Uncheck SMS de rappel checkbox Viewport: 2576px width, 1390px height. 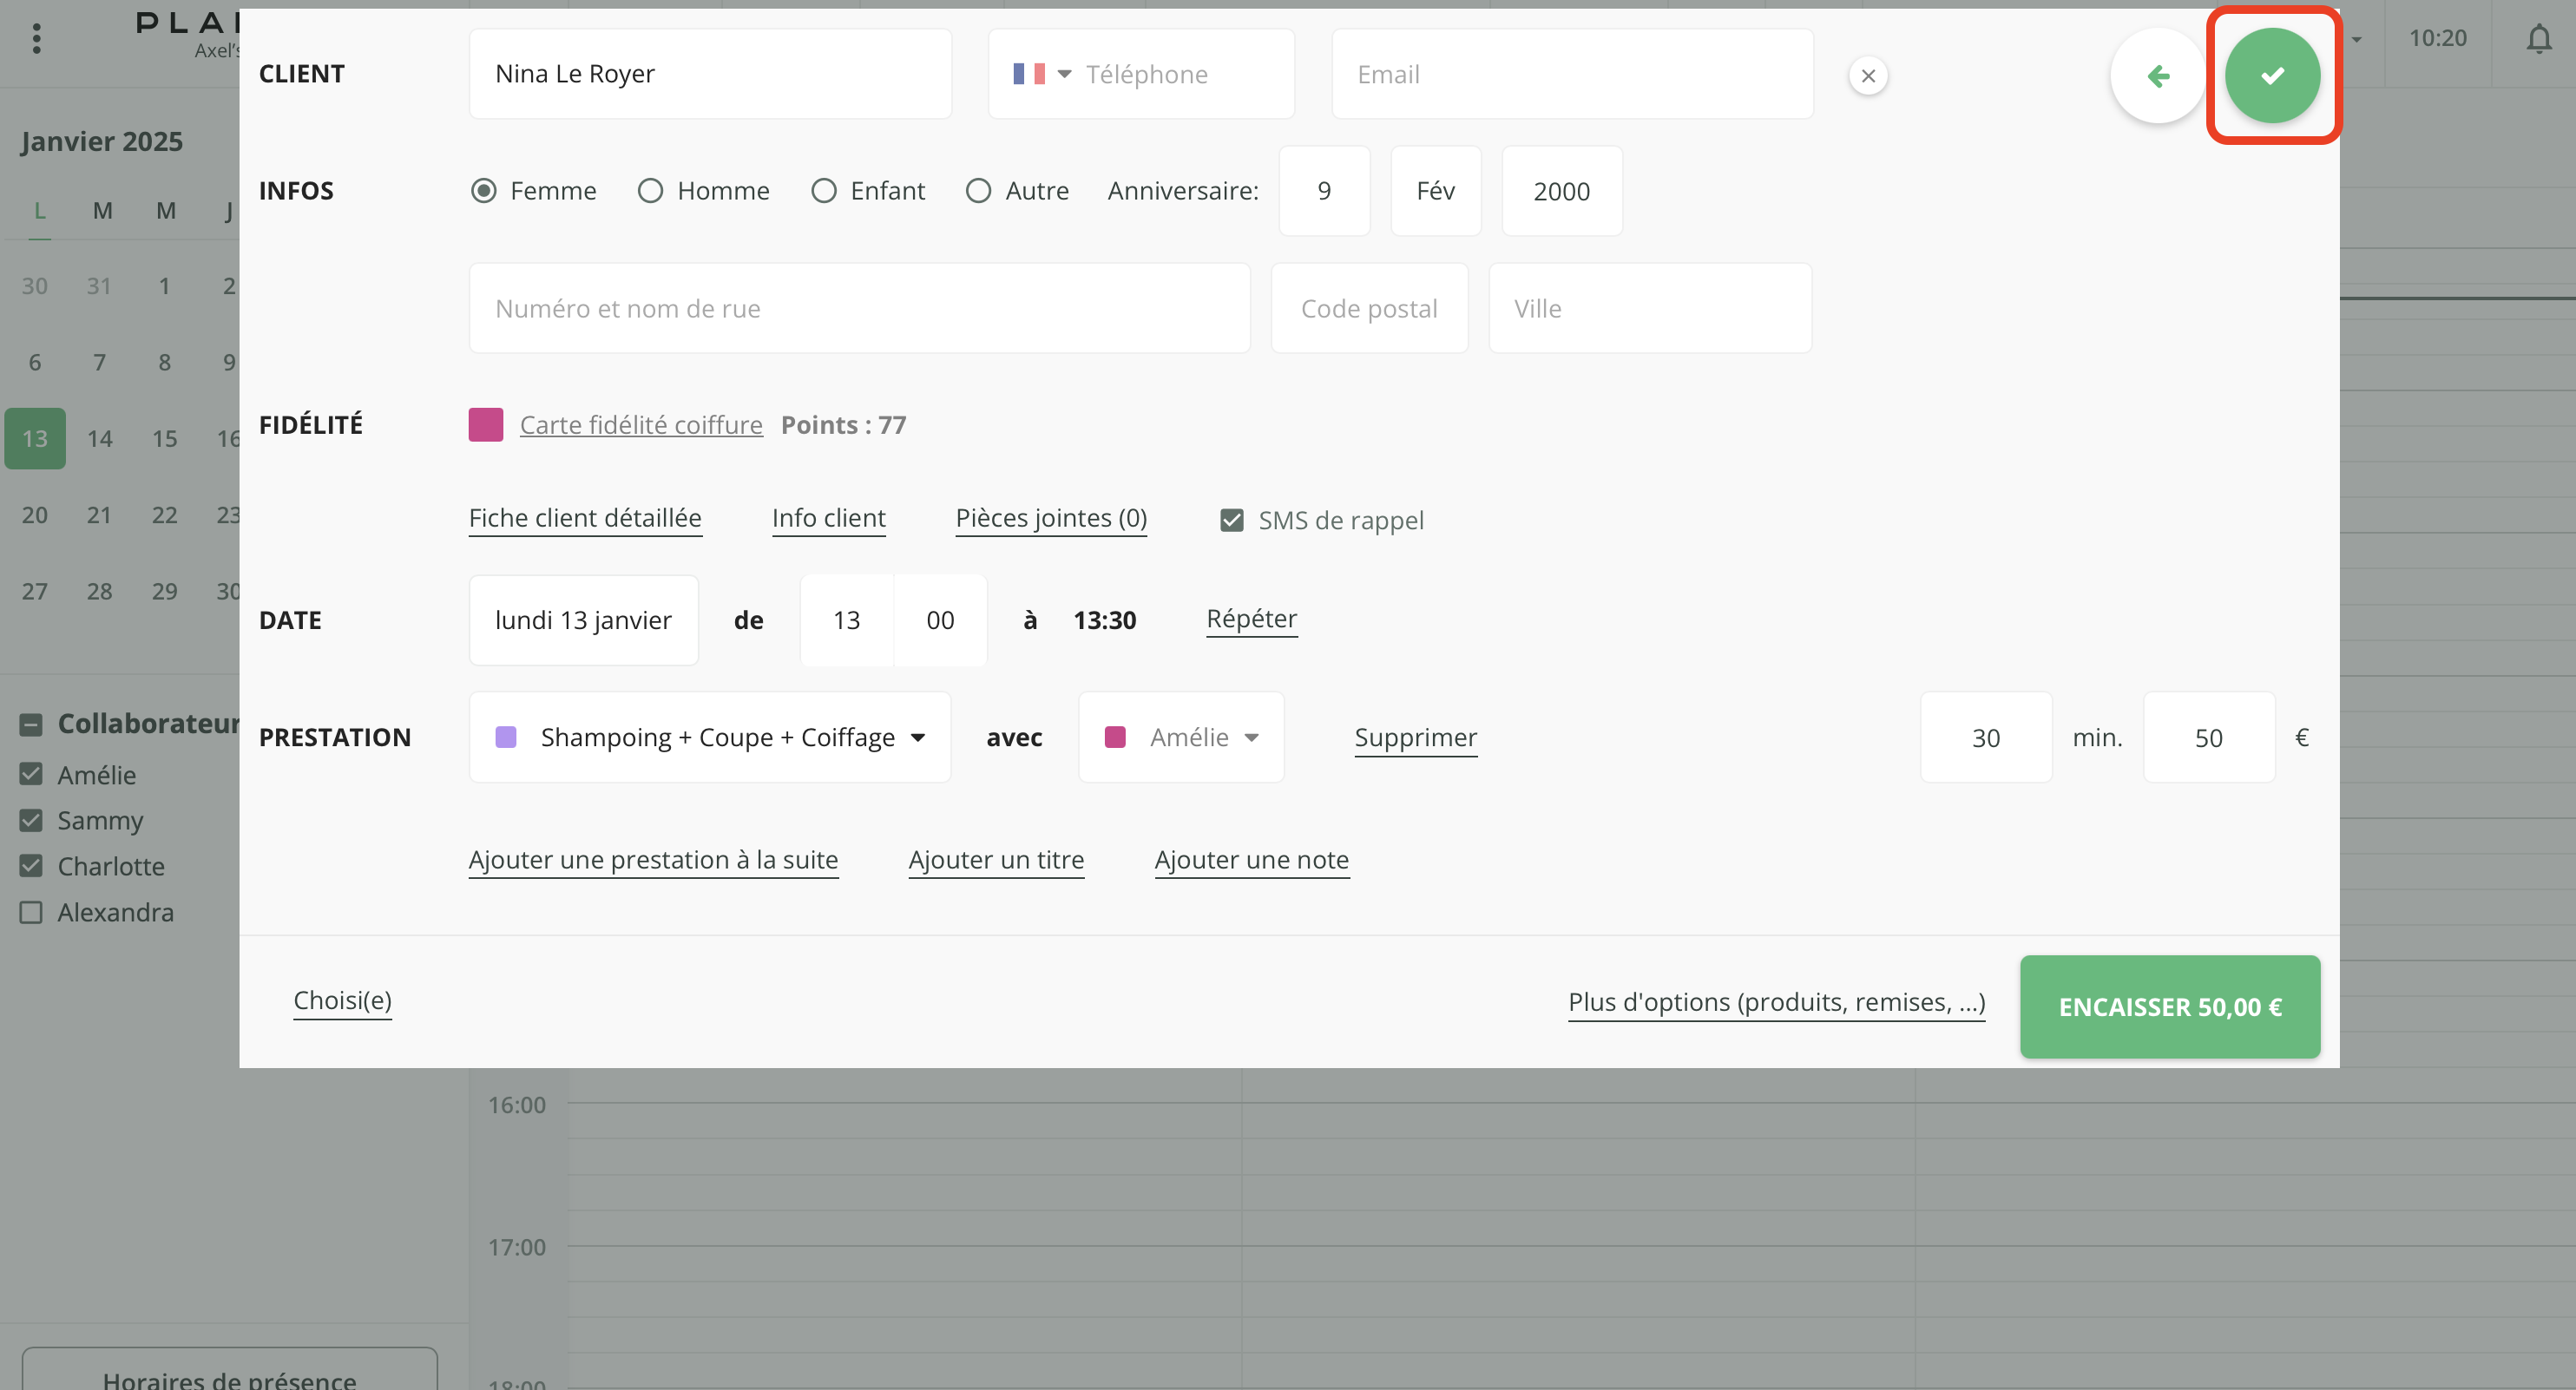1231,520
